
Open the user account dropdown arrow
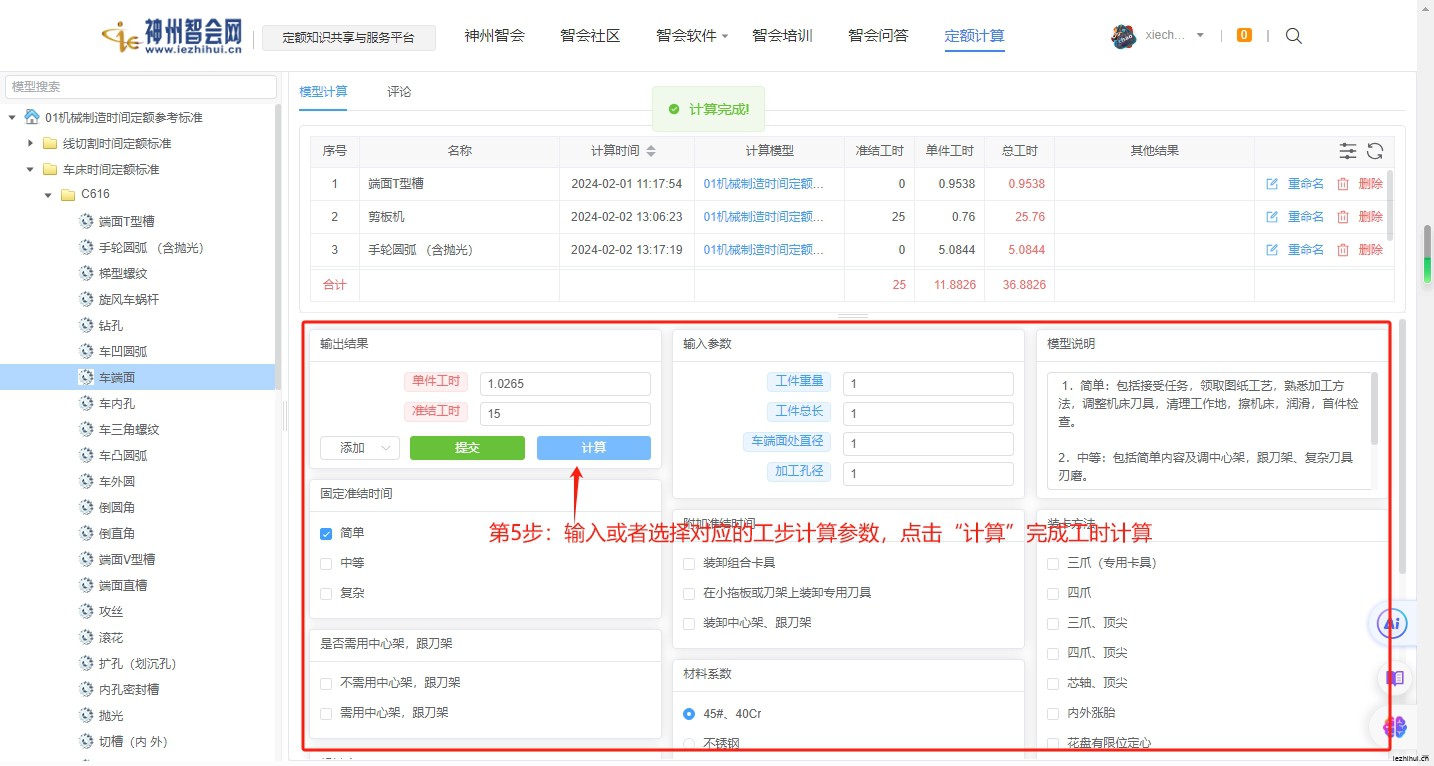pyautogui.click(x=1200, y=36)
